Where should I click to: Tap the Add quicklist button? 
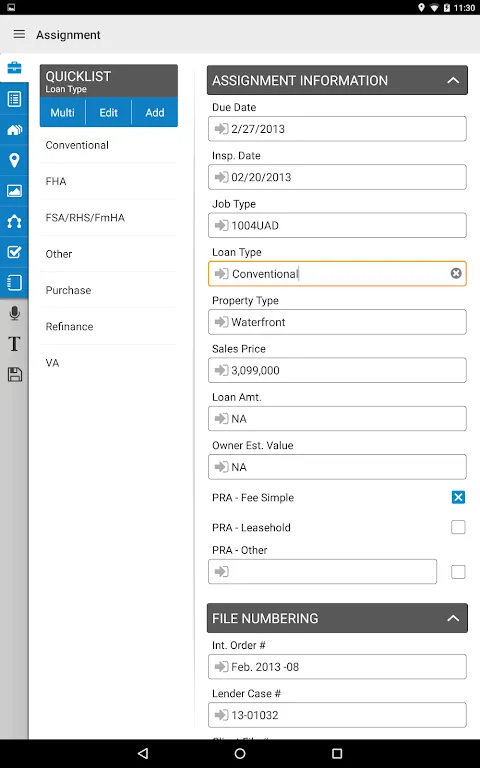pyautogui.click(x=155, y=112)
